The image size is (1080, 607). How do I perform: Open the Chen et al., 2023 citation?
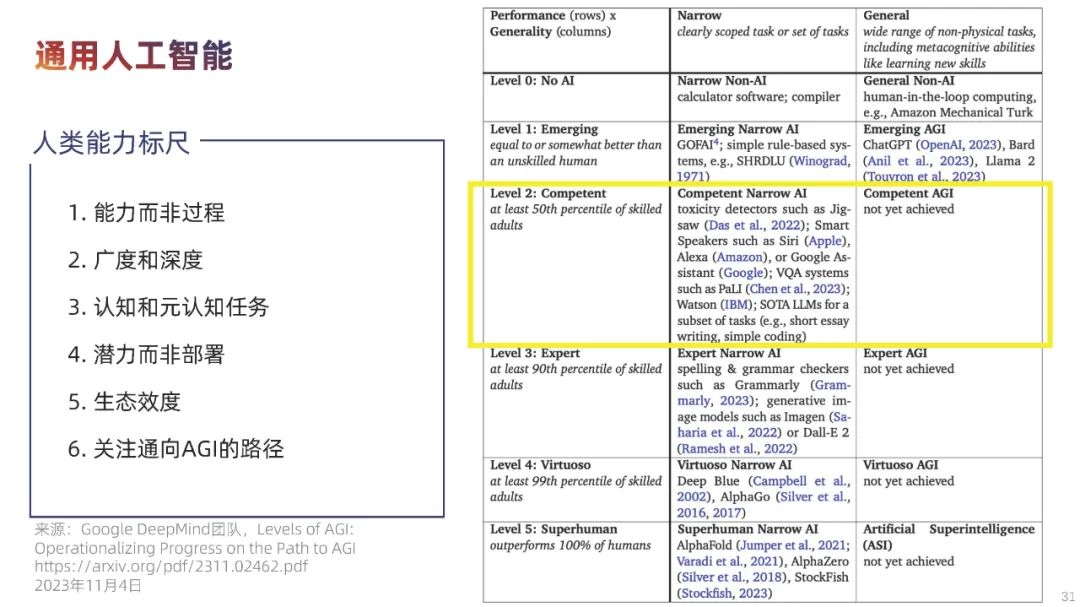[x=796, y=289]
